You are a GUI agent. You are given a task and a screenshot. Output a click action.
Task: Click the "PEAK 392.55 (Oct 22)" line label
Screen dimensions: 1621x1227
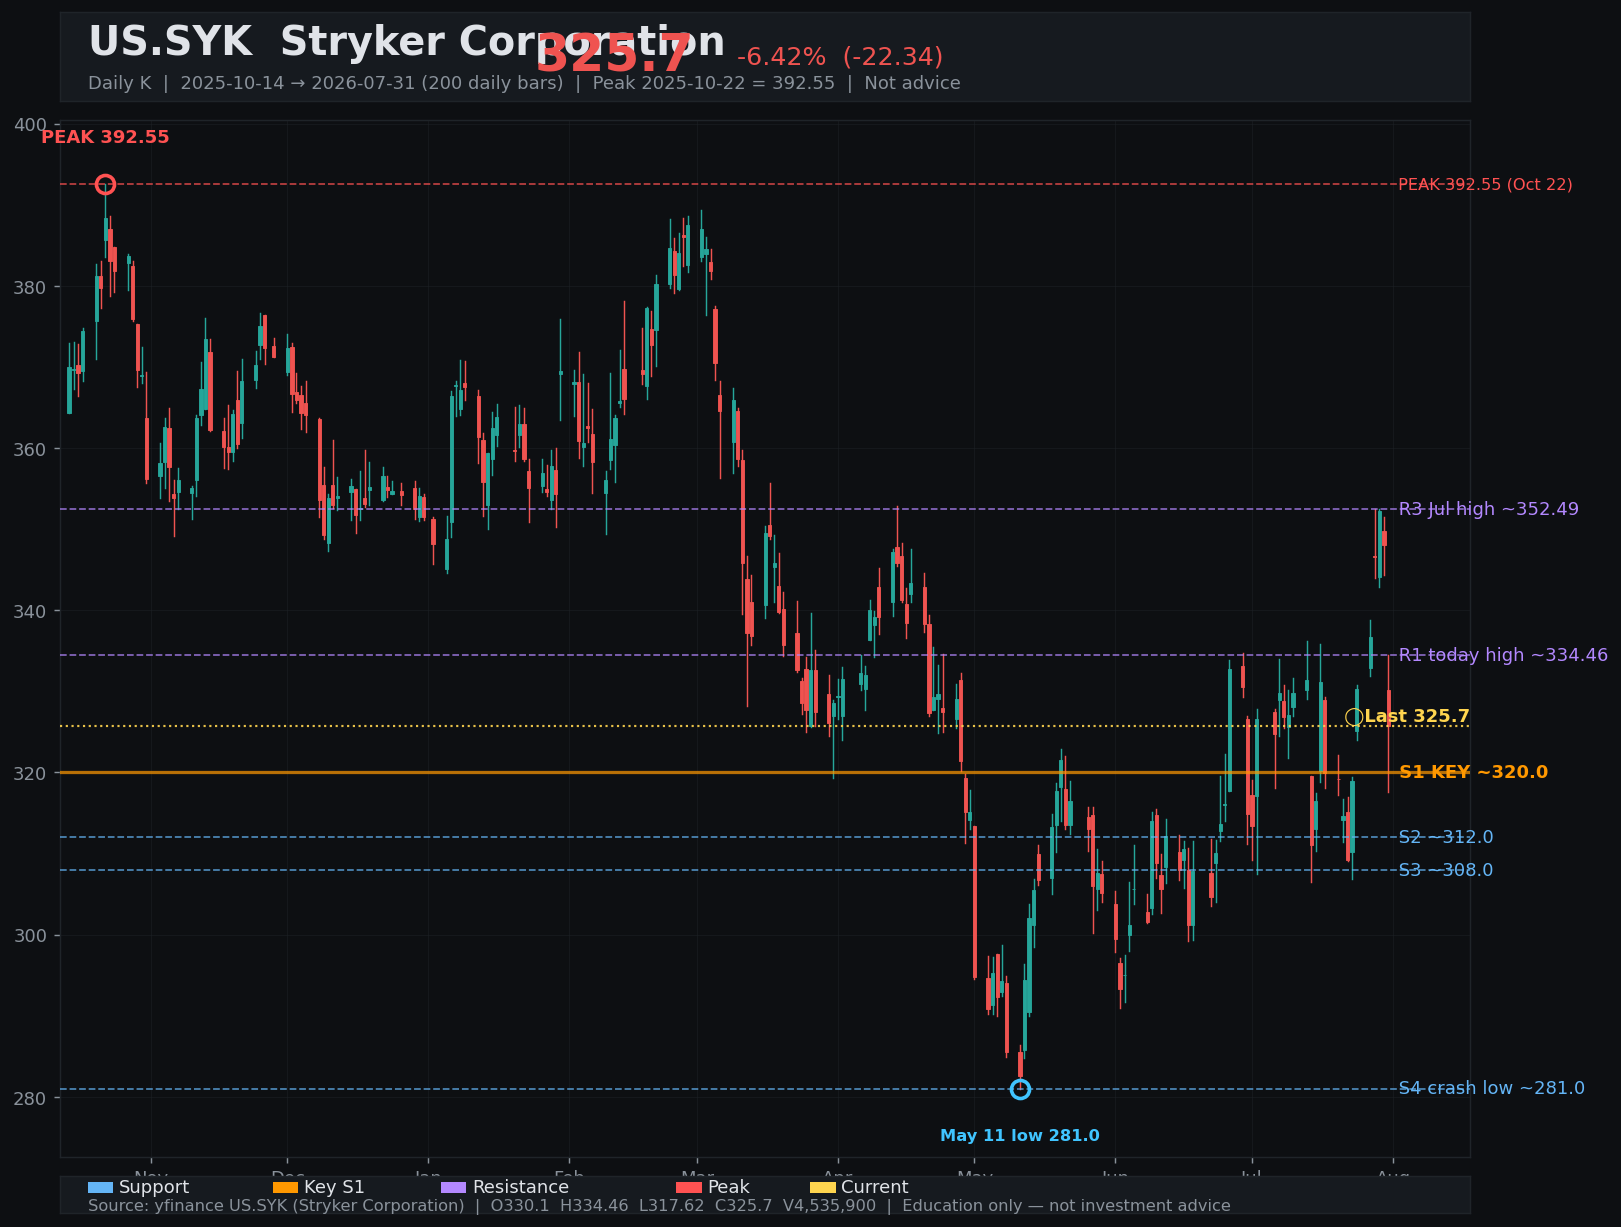point(1485,185)
